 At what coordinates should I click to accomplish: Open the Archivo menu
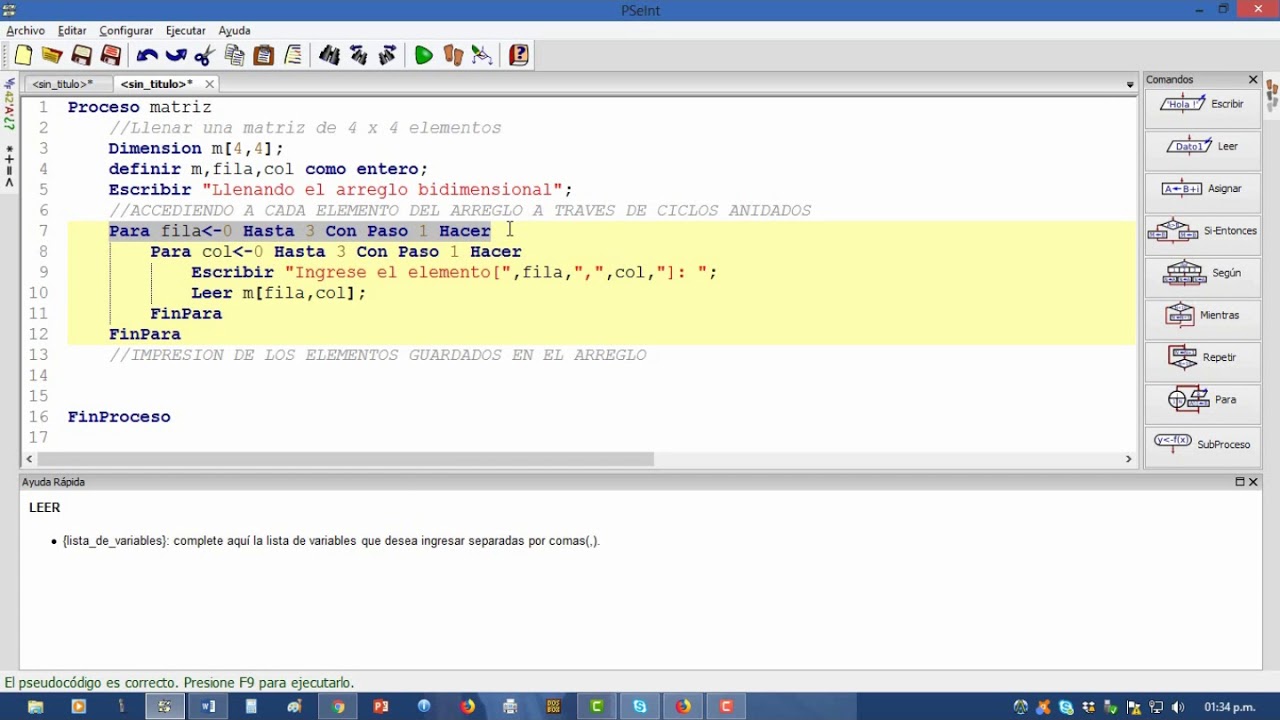pos(25,31)
